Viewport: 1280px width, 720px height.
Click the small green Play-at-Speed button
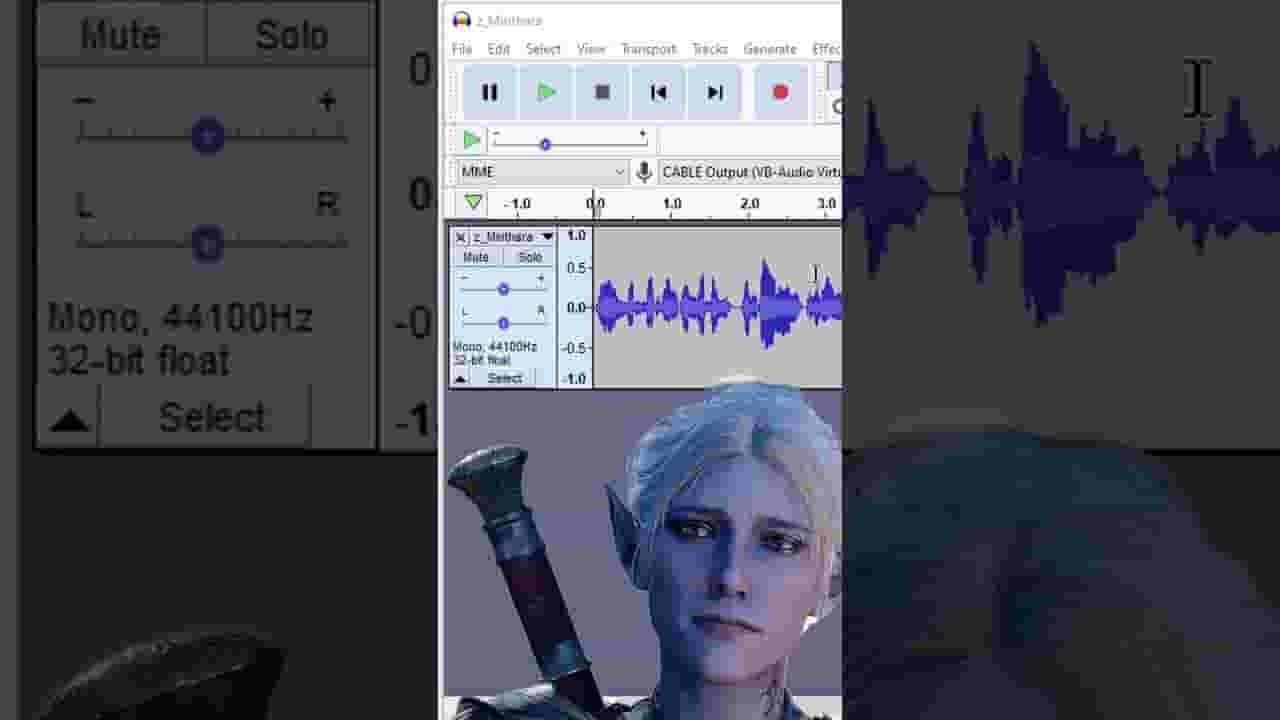pos(471,140)
